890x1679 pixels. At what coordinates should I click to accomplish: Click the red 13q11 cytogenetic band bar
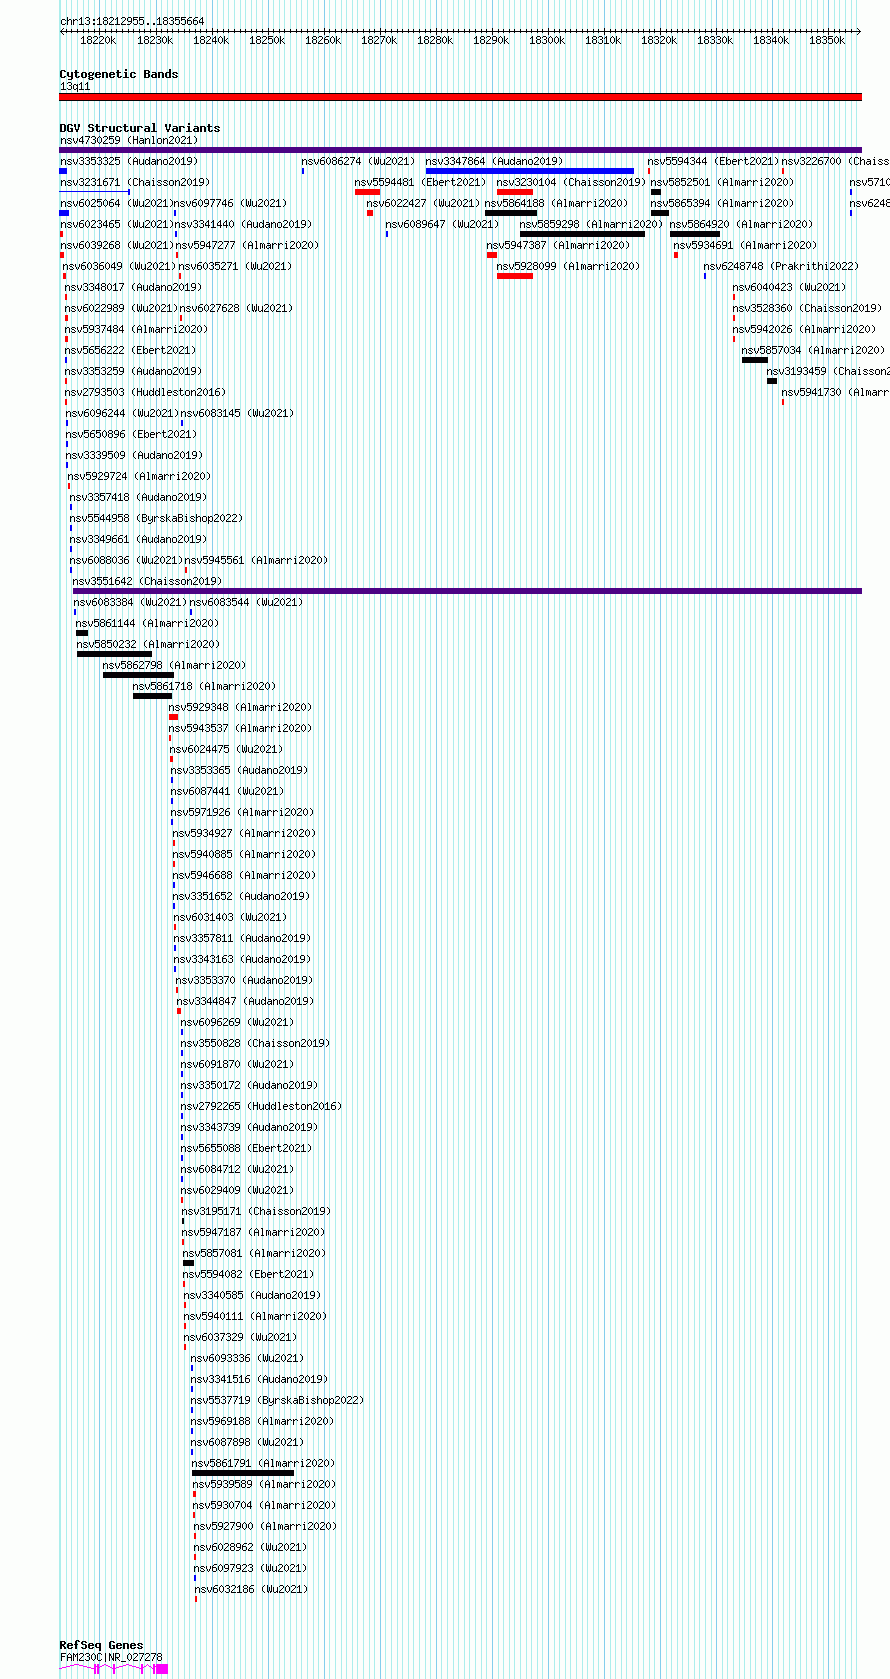tap(460, 97)
